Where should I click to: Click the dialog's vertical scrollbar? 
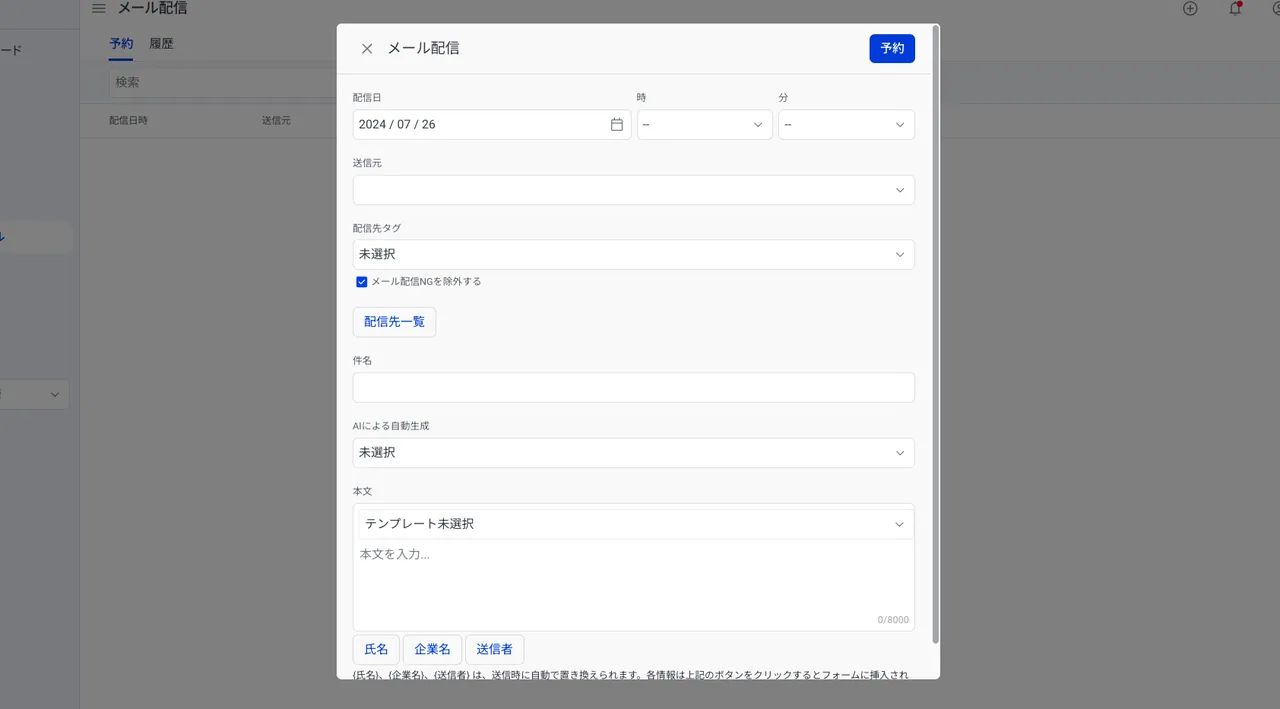(936, 335)
